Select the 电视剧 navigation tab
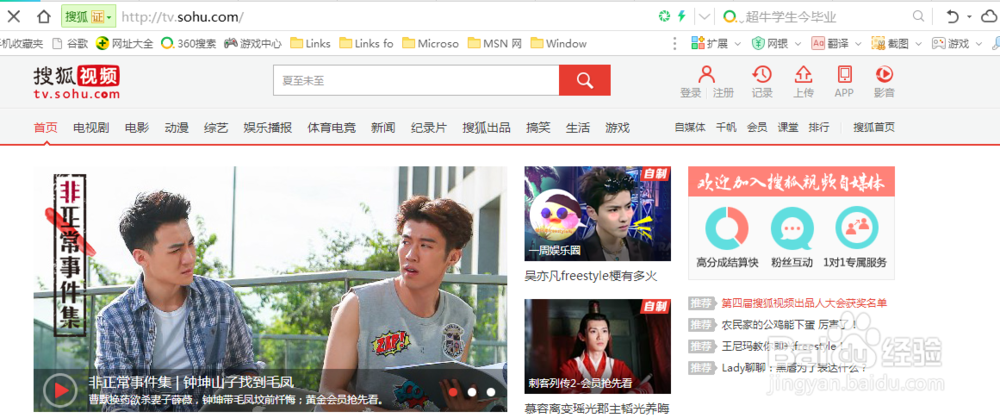 tap(91, 128)
